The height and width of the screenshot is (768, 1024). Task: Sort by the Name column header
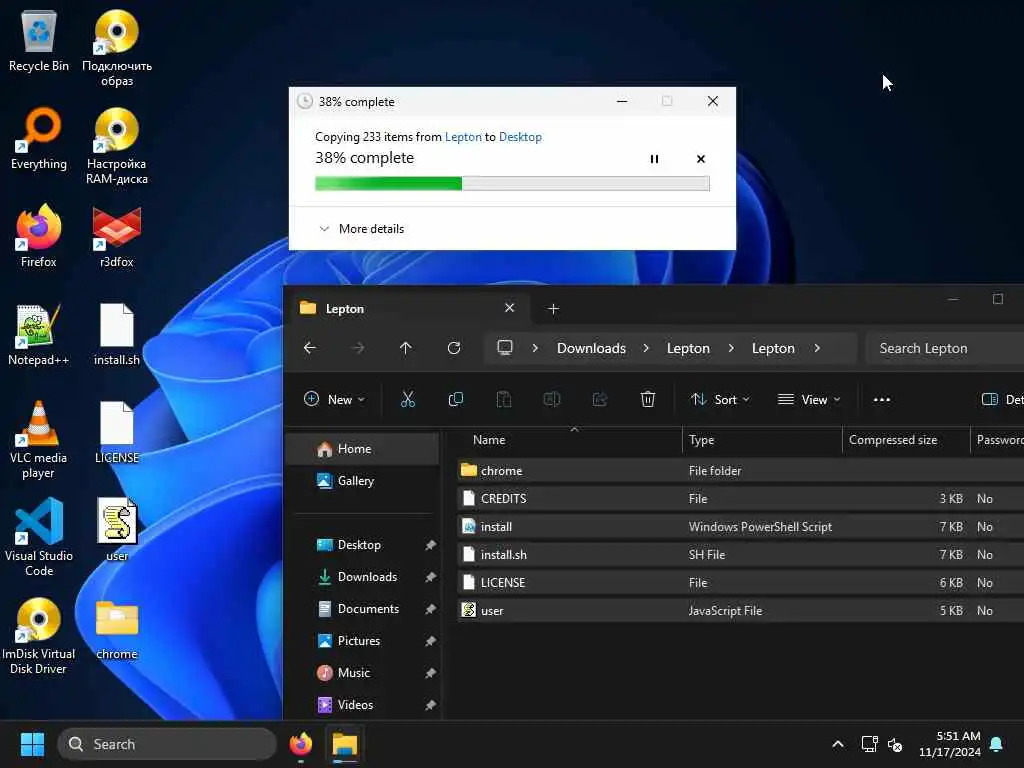488,440
